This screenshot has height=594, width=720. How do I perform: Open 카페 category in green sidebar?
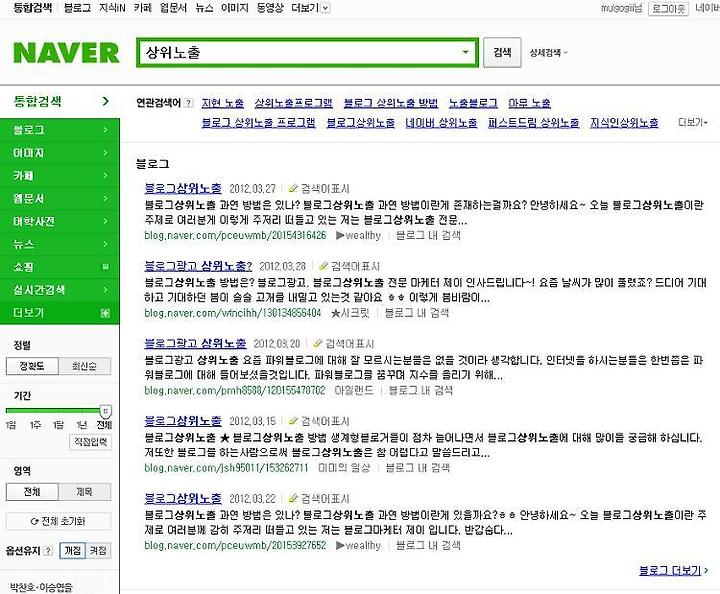(x=60, y=176)
